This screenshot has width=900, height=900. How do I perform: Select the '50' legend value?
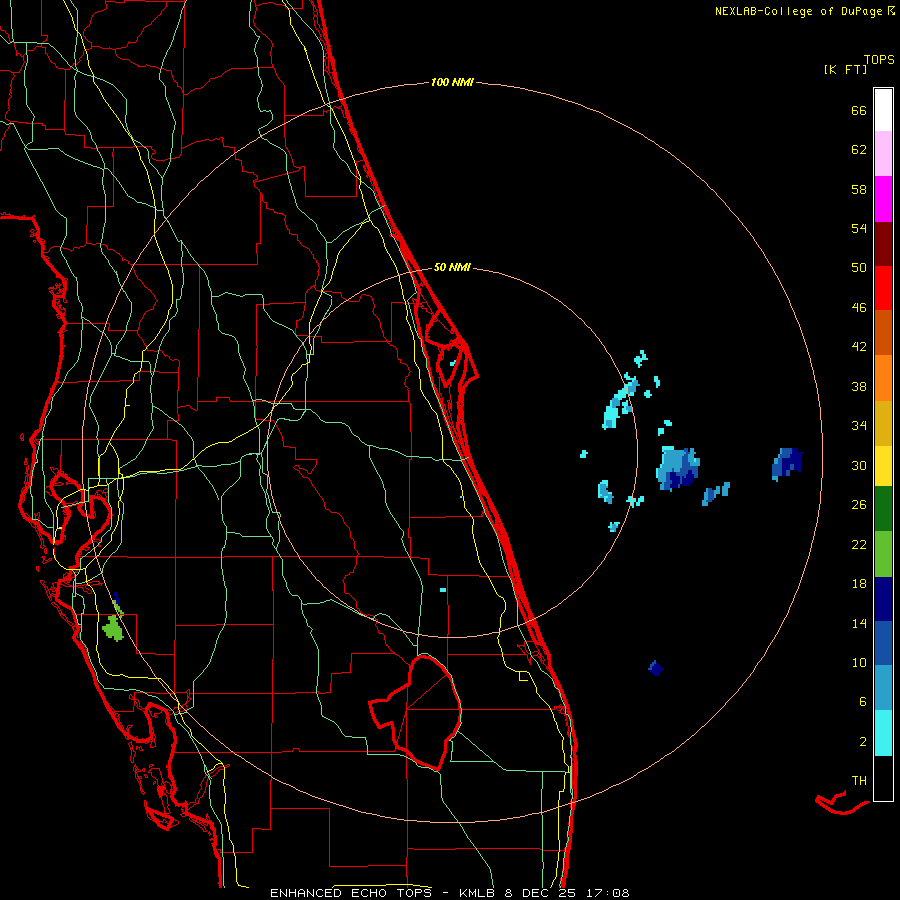coord(859,268)
